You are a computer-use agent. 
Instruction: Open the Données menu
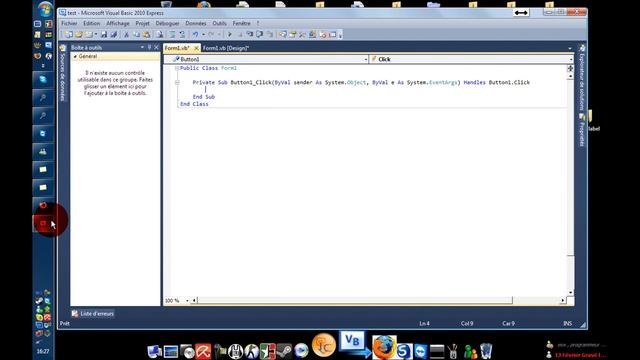(196, 23)
